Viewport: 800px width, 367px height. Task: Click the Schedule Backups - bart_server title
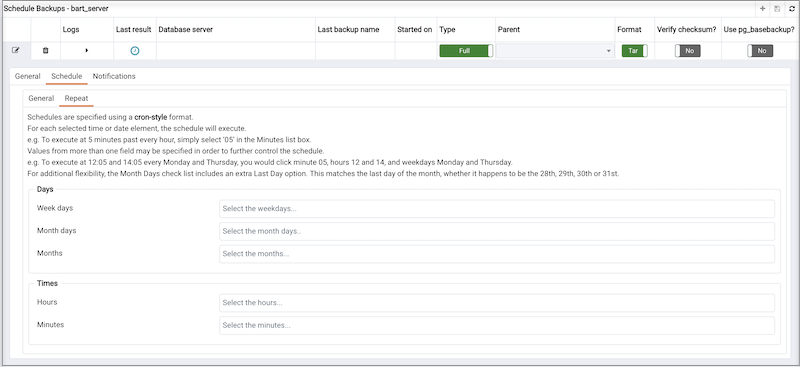point(56,9)
